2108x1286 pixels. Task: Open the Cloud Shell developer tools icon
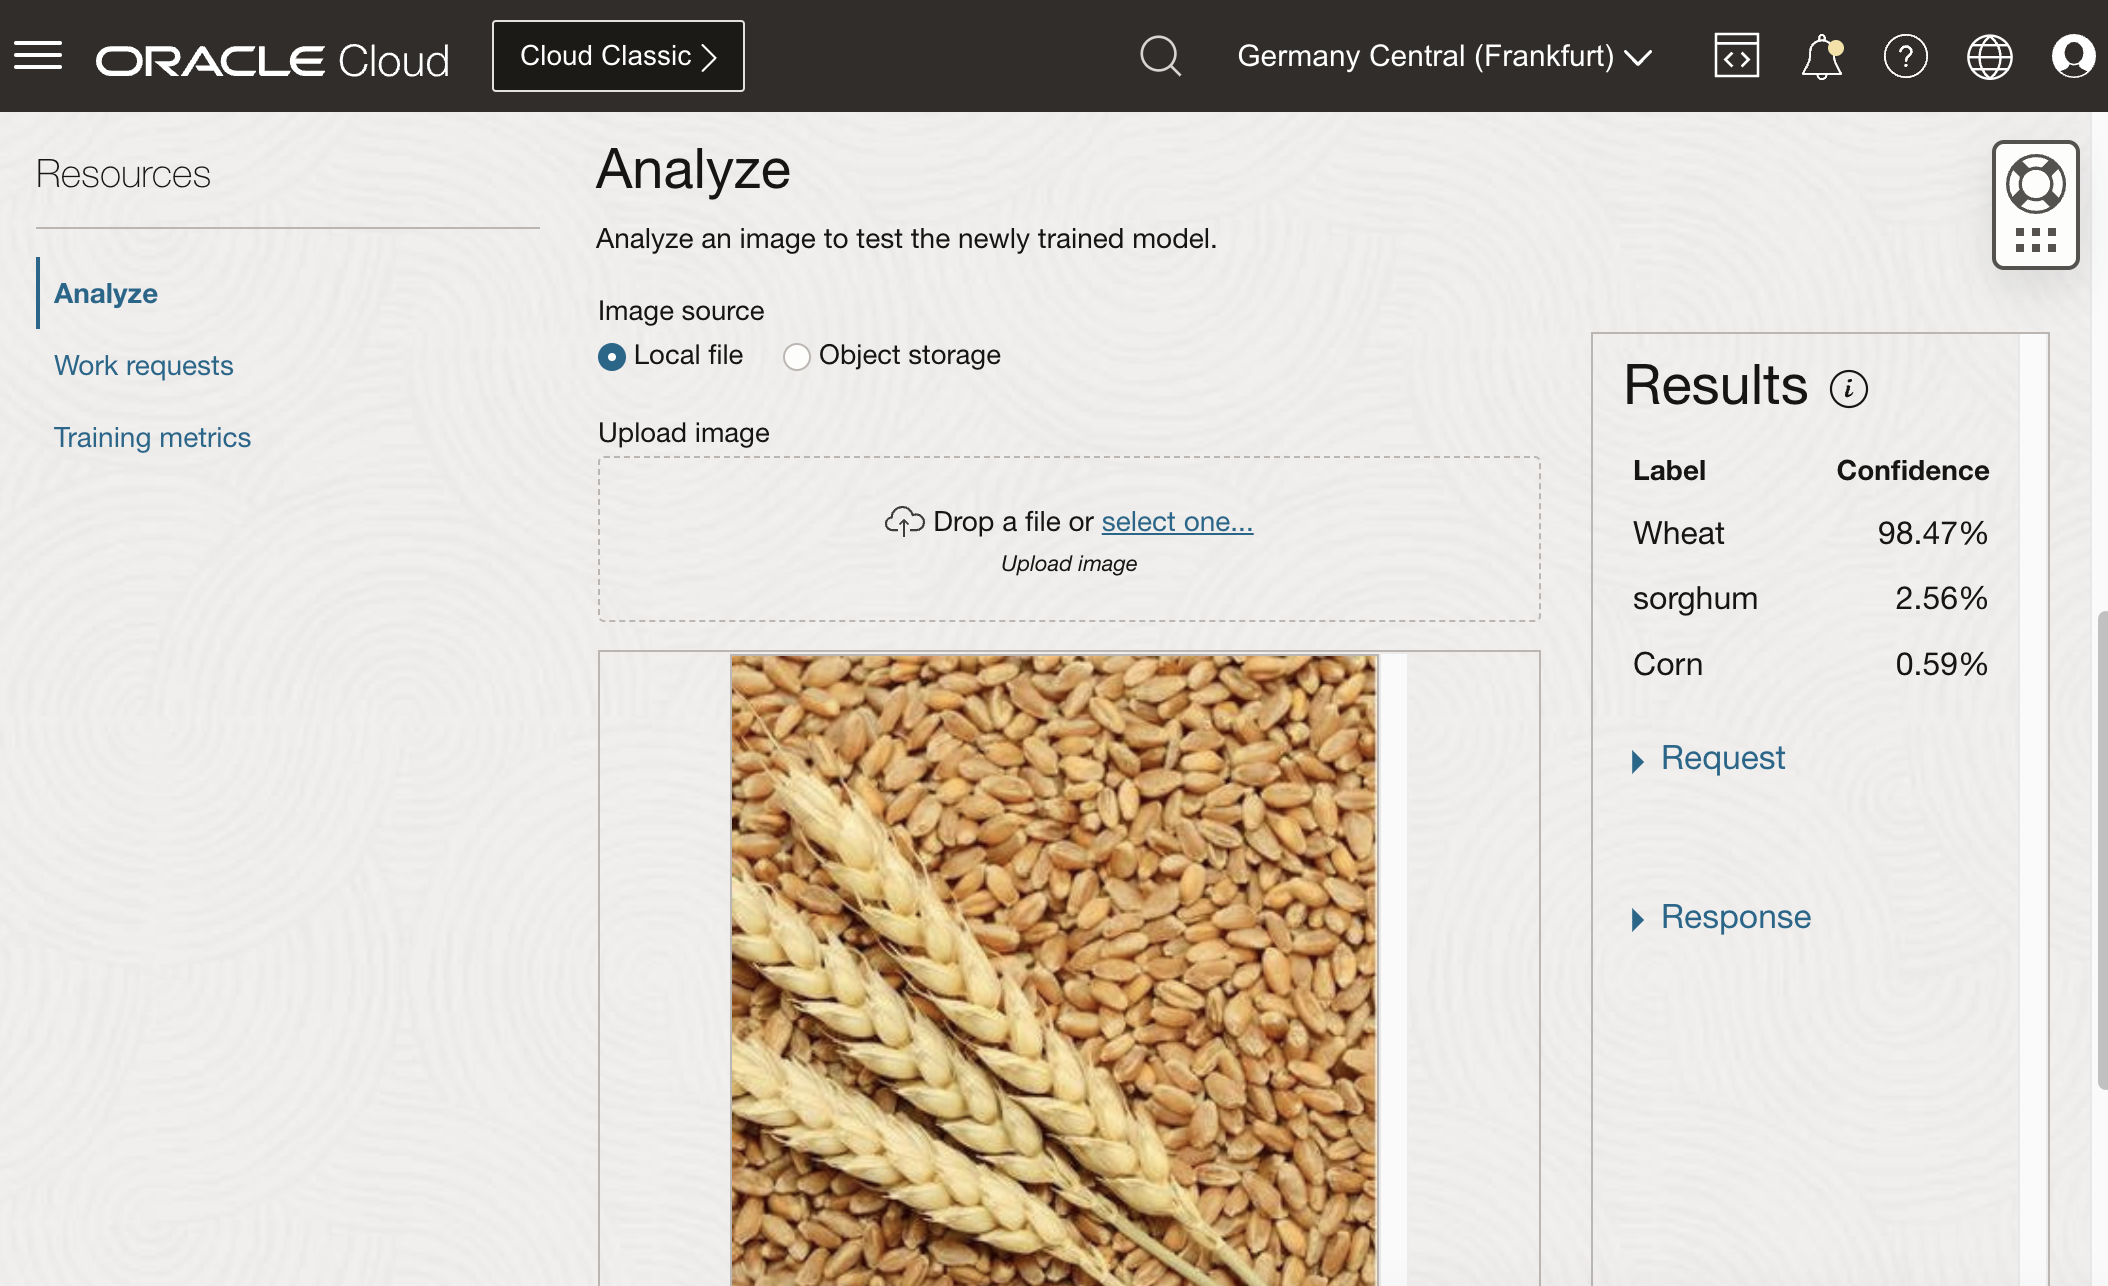click(x=1736, y=56)
